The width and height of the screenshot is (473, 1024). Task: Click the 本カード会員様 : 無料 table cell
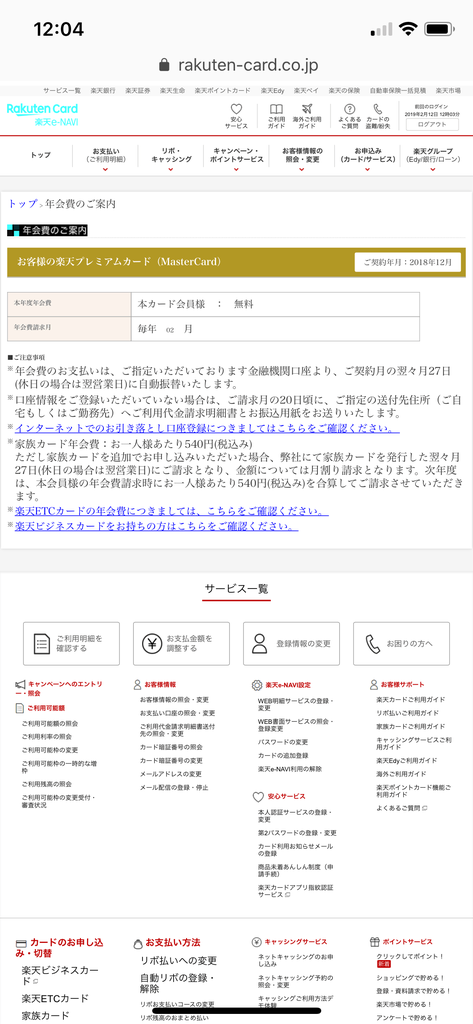pos(275,304)
